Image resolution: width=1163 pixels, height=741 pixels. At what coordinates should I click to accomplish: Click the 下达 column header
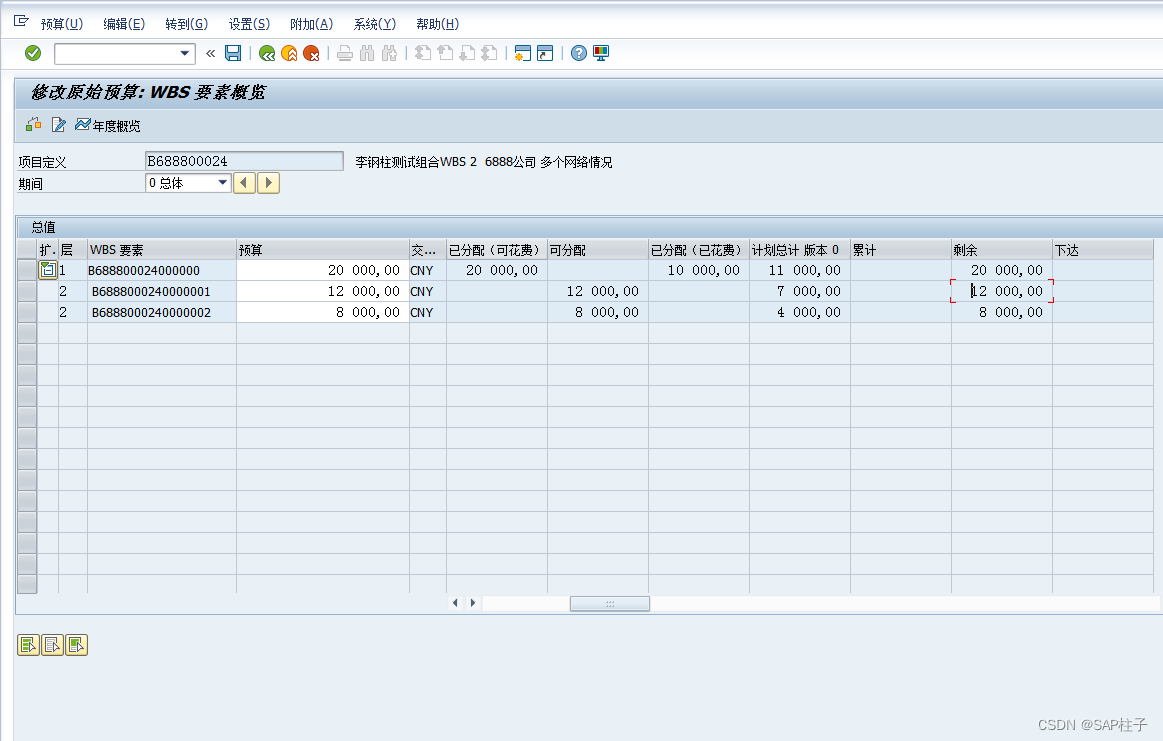coord(1103,250)
